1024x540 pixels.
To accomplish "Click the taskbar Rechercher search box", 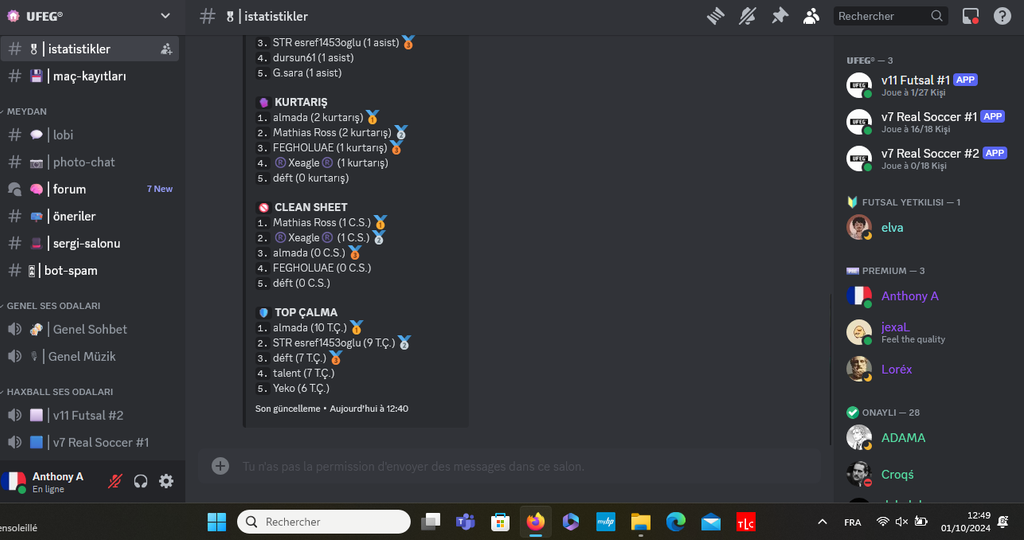I will (324, 522).
